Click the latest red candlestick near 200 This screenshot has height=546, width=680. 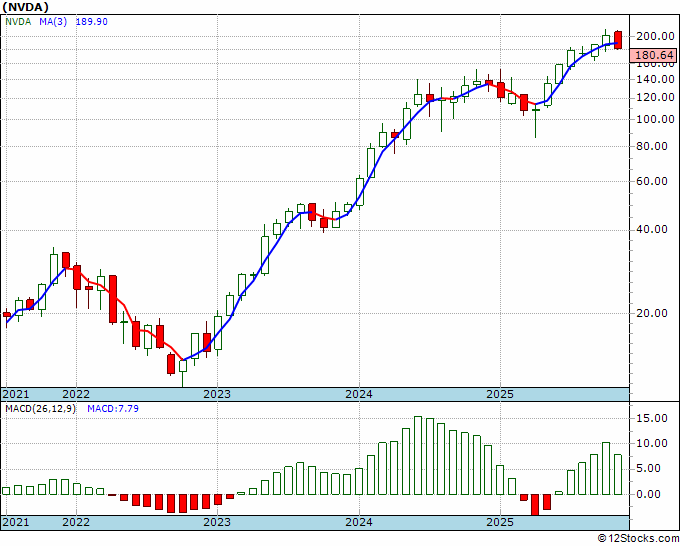pyautogui.click(x=618, y=40)
